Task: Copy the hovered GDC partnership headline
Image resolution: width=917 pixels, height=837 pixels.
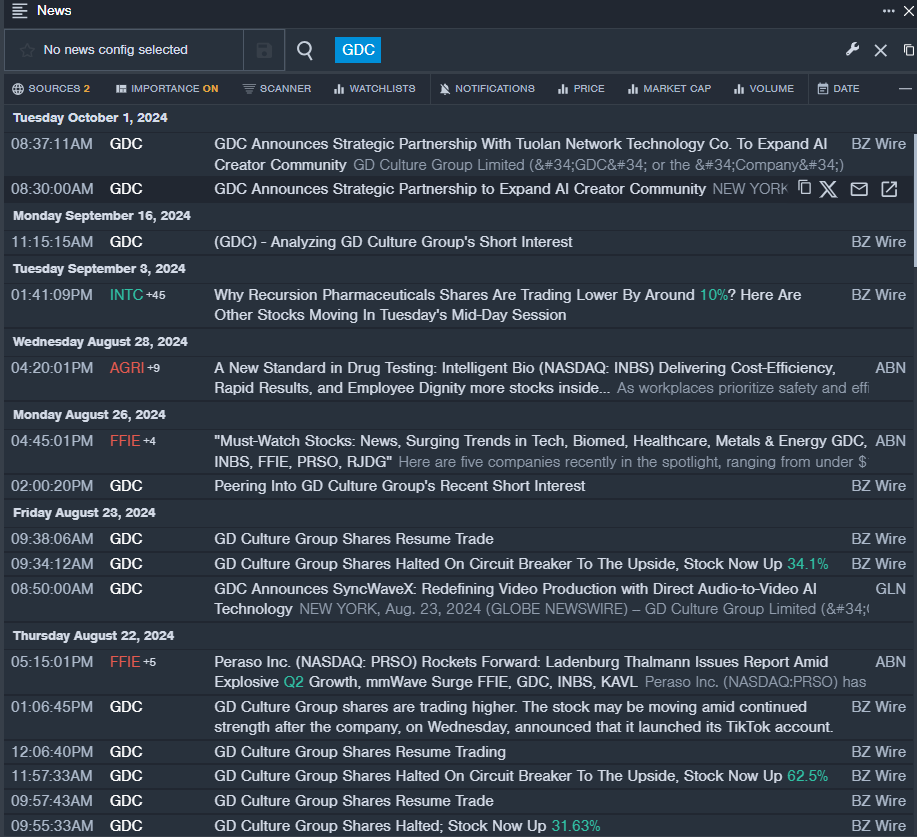Action: 805,188
